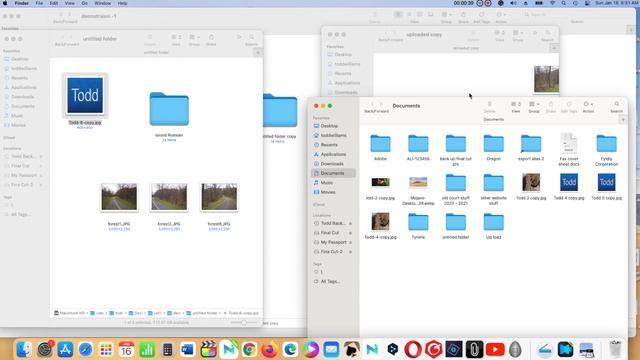The height and width of the screenshot is (360, 640).
Task: Select the export alias 2 folder alias
Action: (531, 144)
